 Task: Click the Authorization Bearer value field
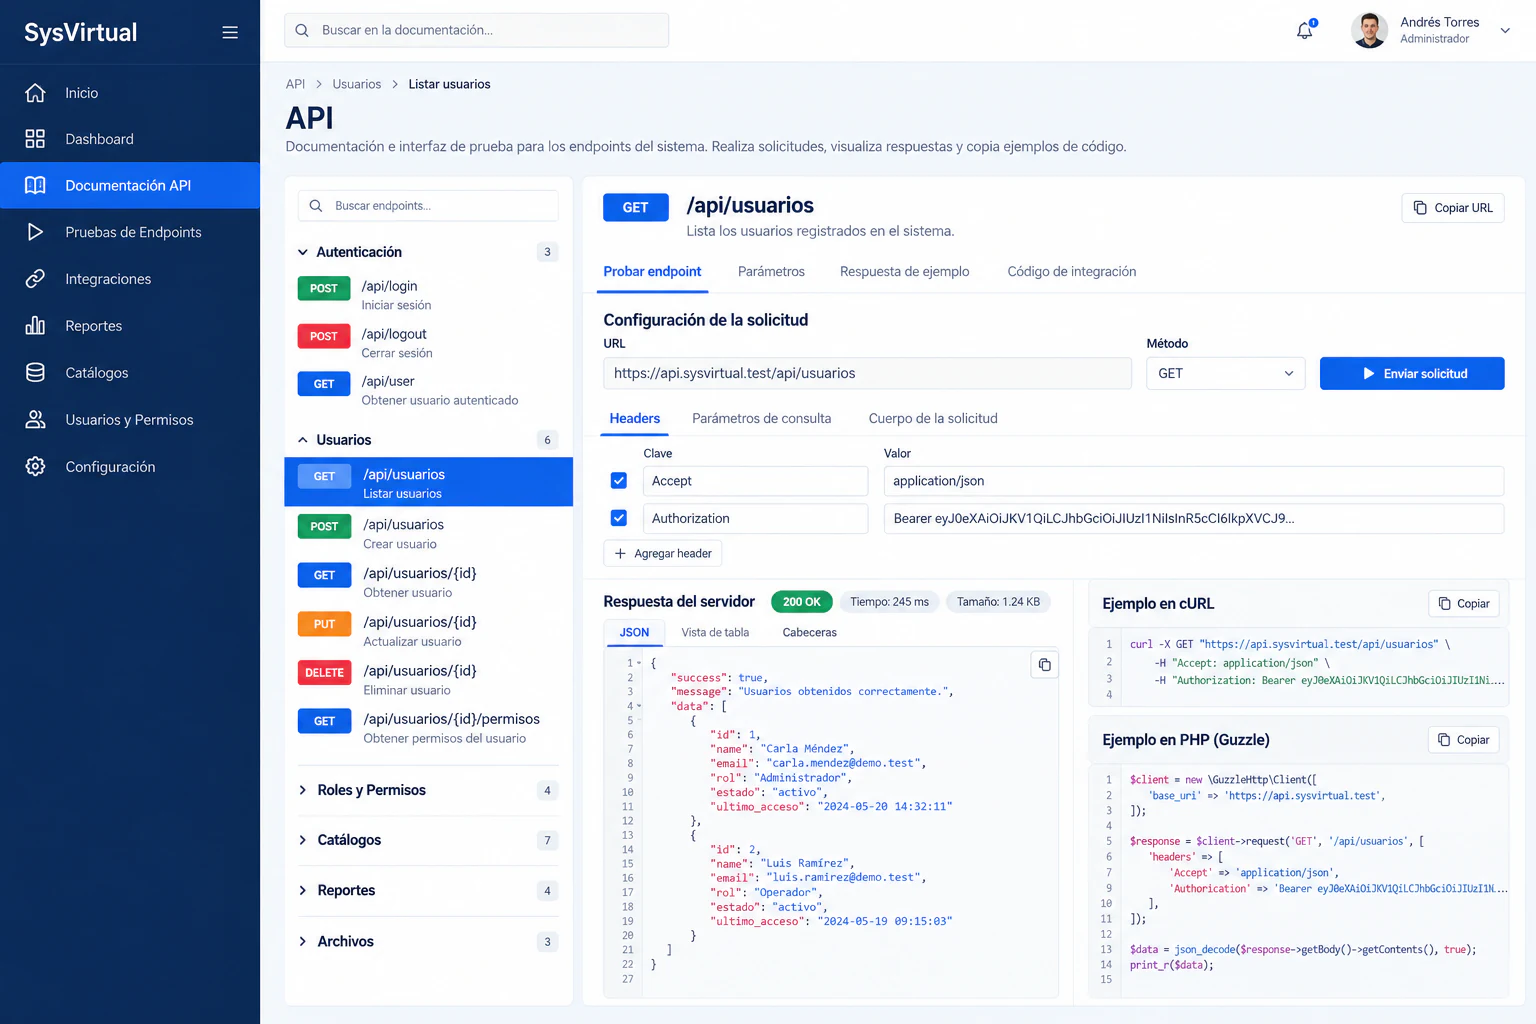(x=1194, y=518)
